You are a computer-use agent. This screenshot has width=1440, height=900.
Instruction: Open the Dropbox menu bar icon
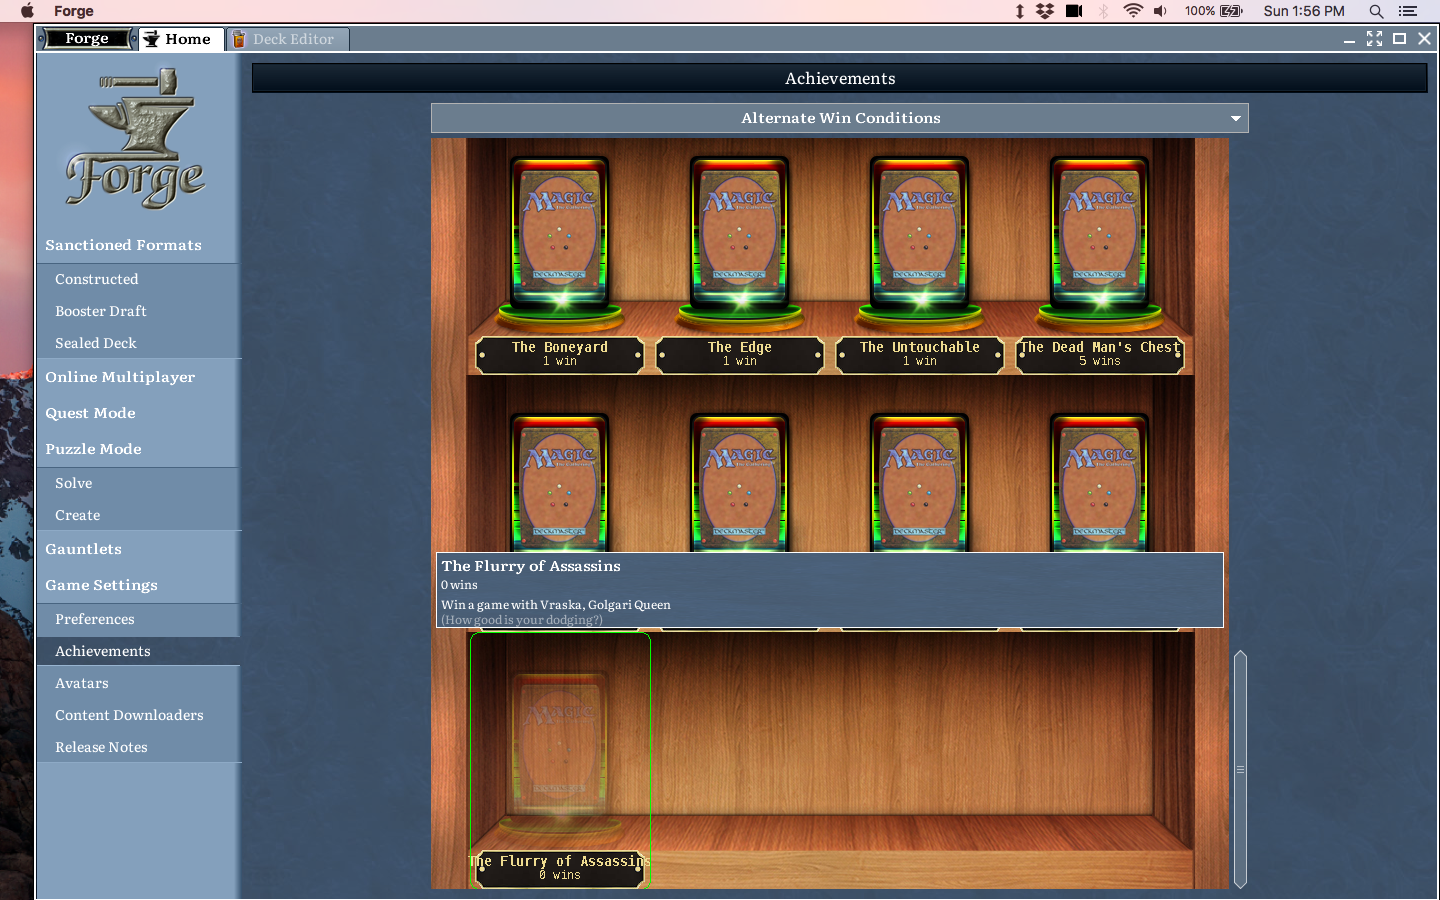click(1045, 11)
